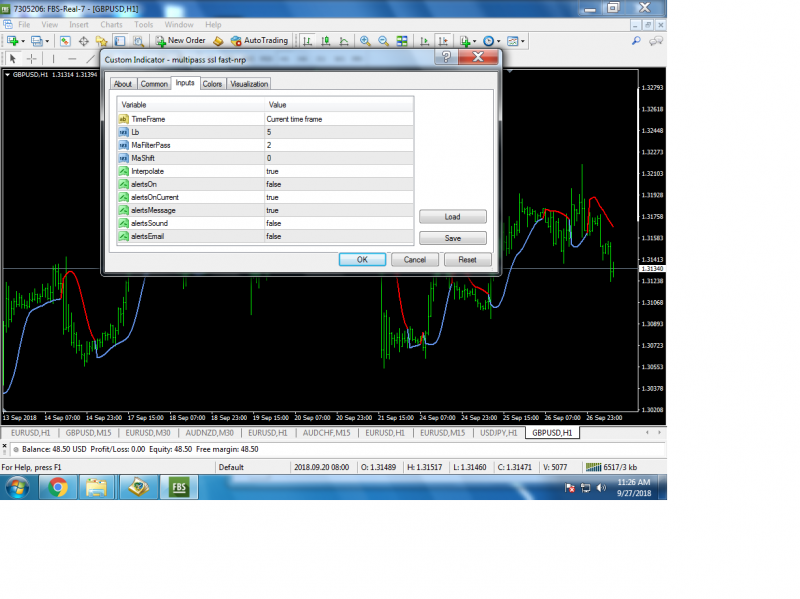This screenshot has height=599, width=800.
Task: Click the Lb value field
Action: 339,132
